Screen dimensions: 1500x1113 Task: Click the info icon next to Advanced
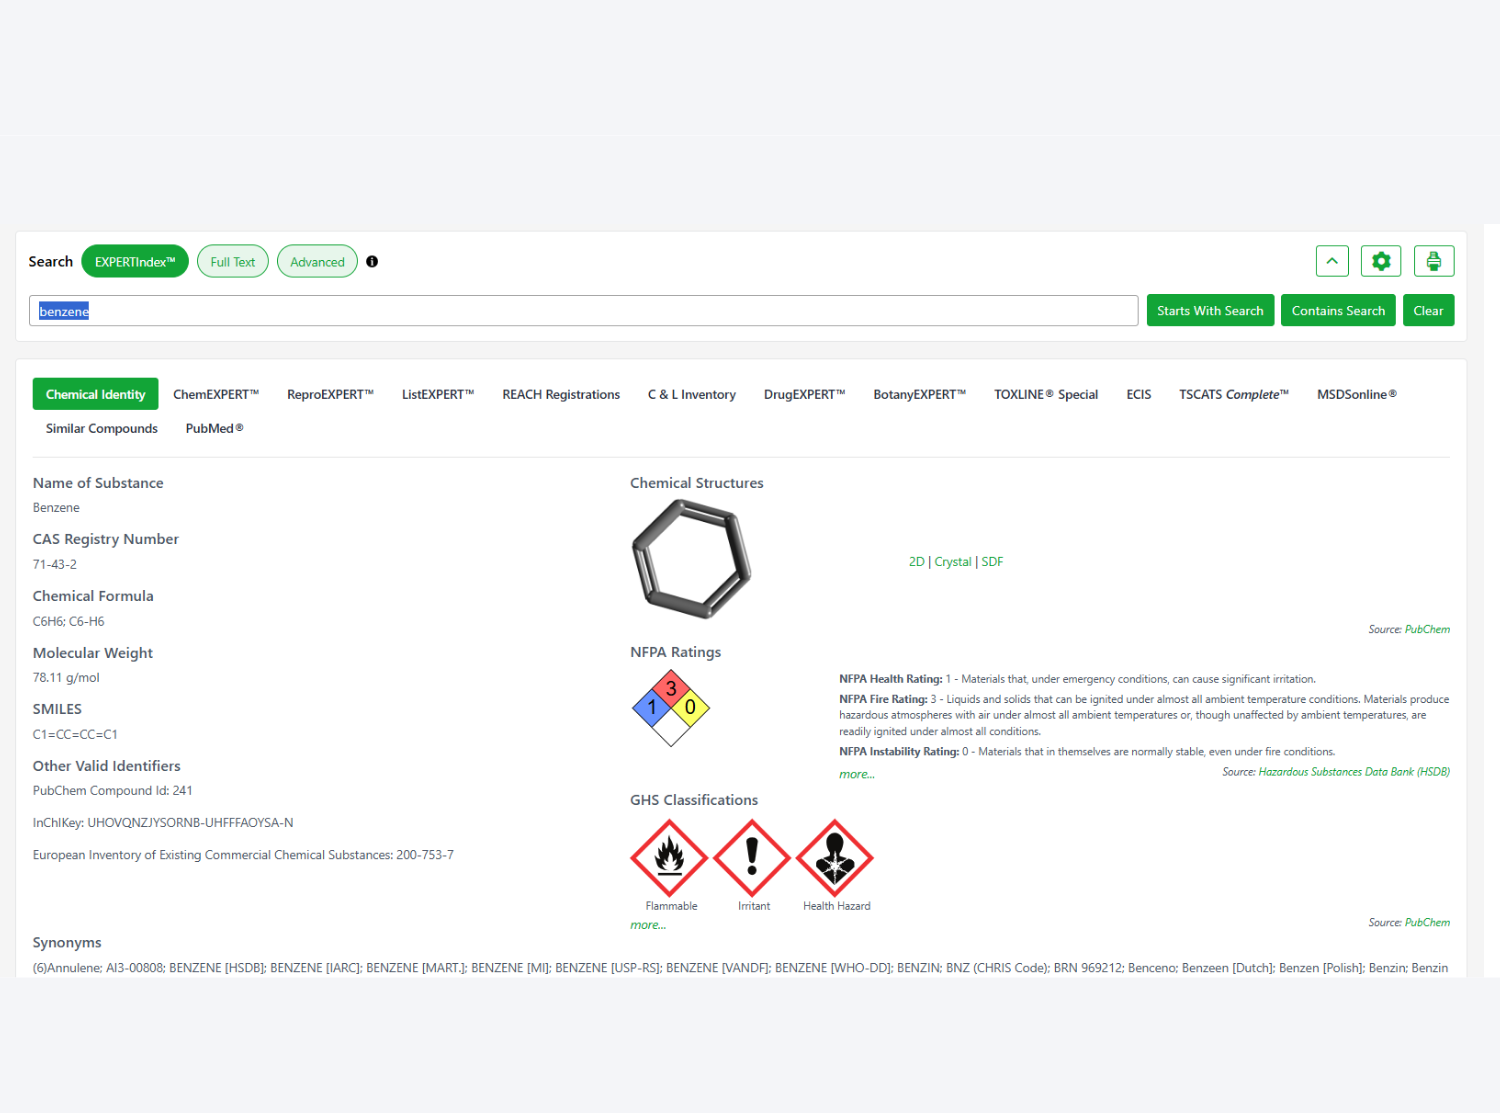[x=372, y=262]
